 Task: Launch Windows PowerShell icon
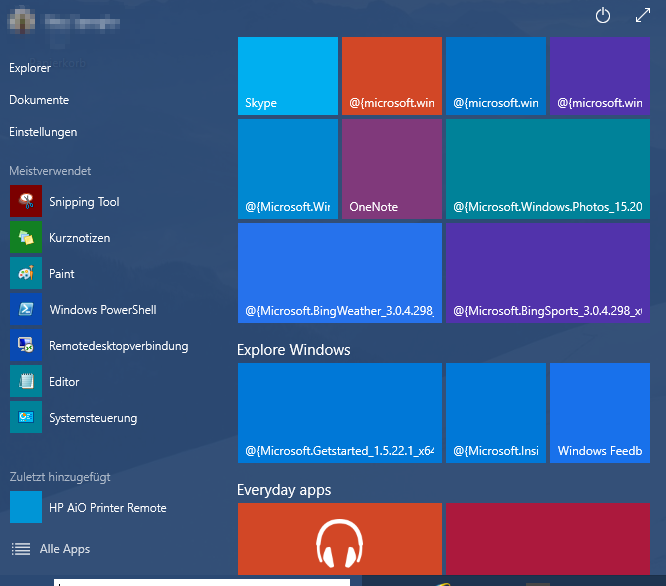coord(26,309)
